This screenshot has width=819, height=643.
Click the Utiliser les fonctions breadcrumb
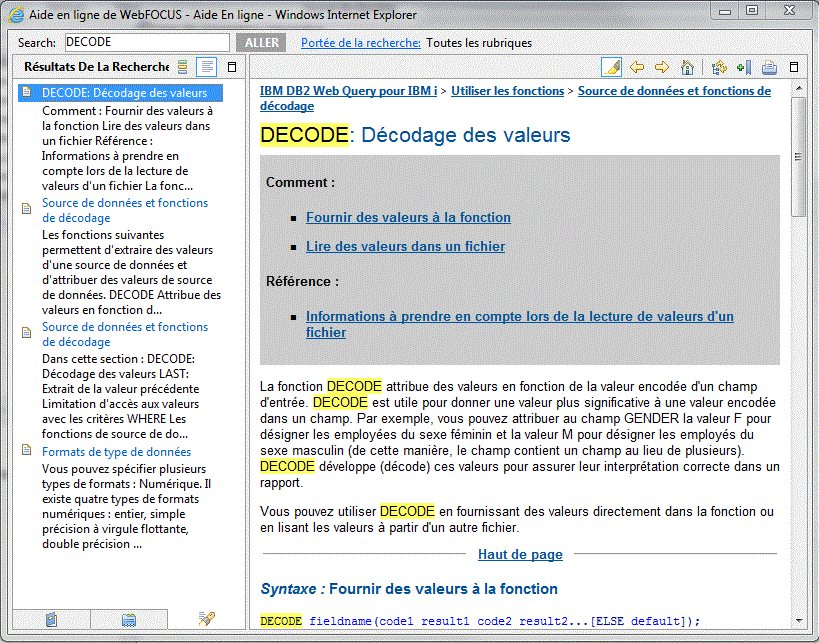(507, 91)
